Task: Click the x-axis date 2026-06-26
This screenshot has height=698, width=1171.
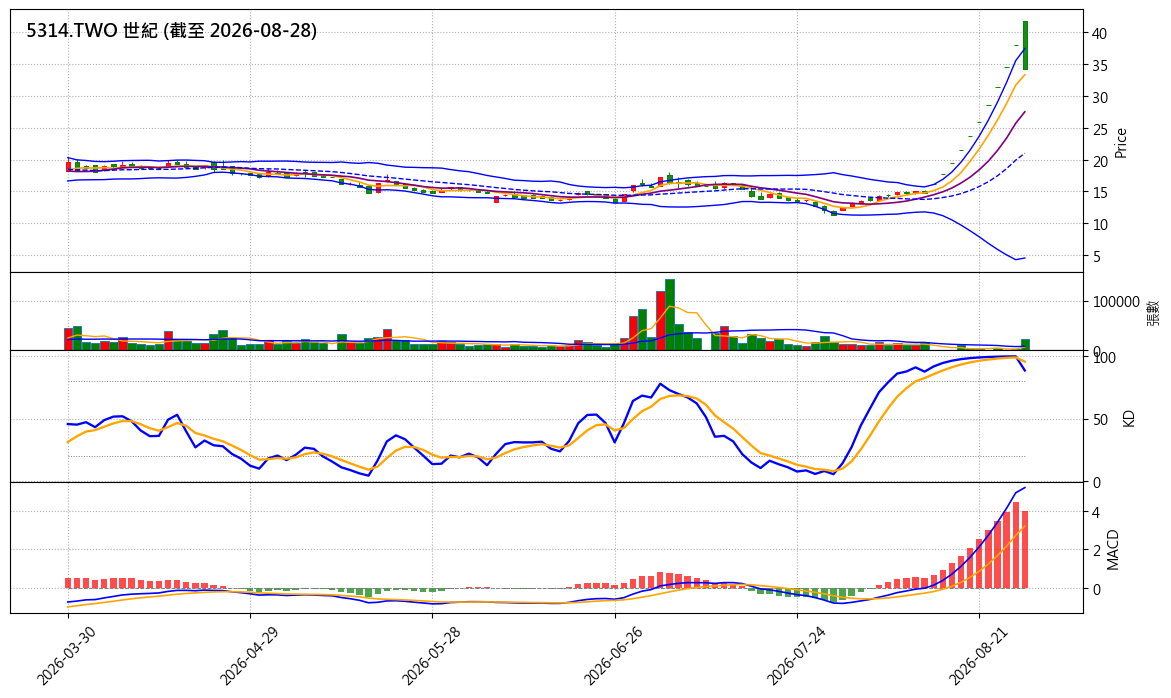Action: (x=612, y=655)
